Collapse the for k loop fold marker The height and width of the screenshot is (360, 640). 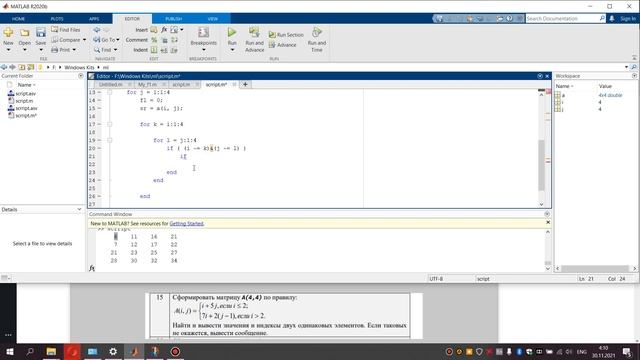pyautogui.click(x=109, y=124)
